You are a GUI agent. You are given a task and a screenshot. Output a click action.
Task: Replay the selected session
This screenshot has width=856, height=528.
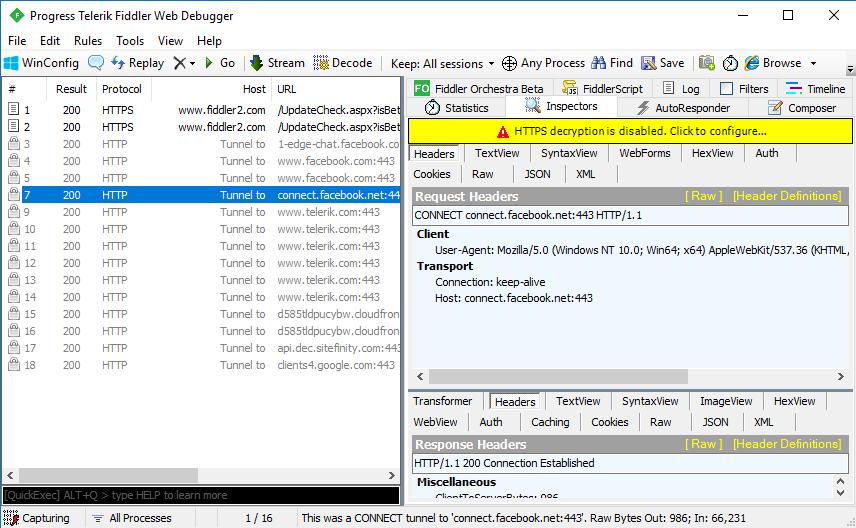click(138, 63)
